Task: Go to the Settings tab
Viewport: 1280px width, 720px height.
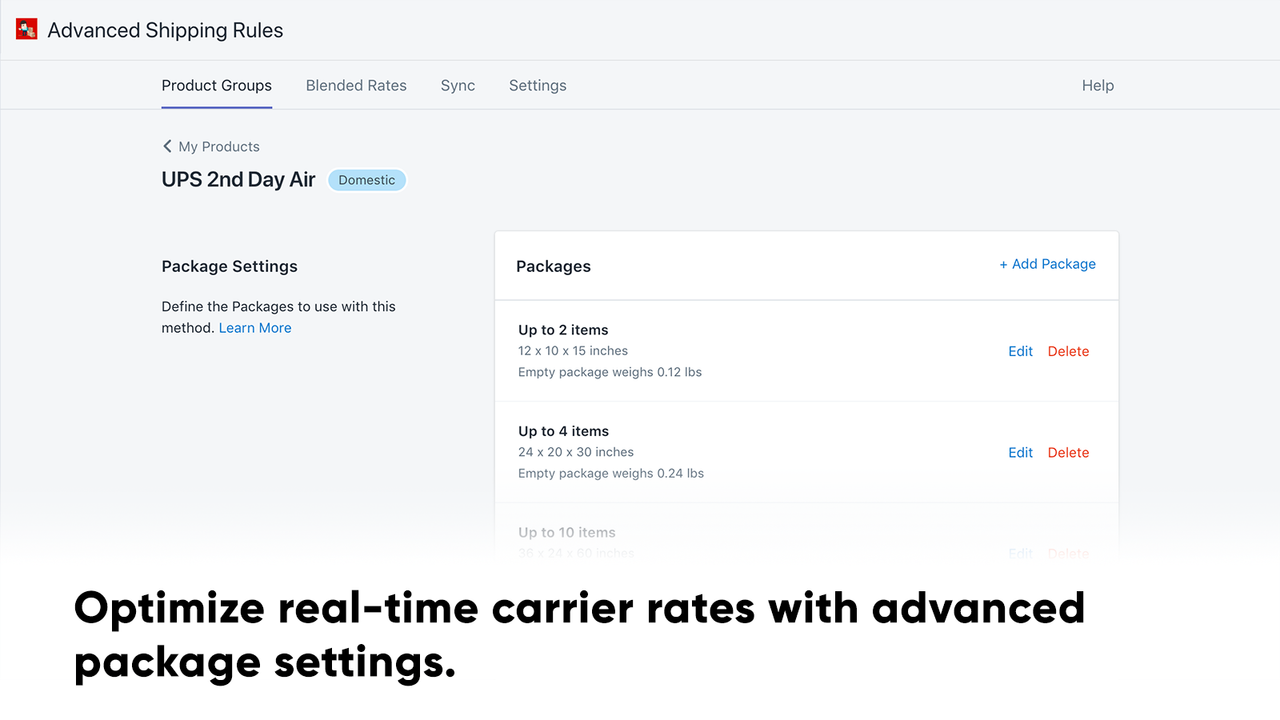Action: coord(537,85)
